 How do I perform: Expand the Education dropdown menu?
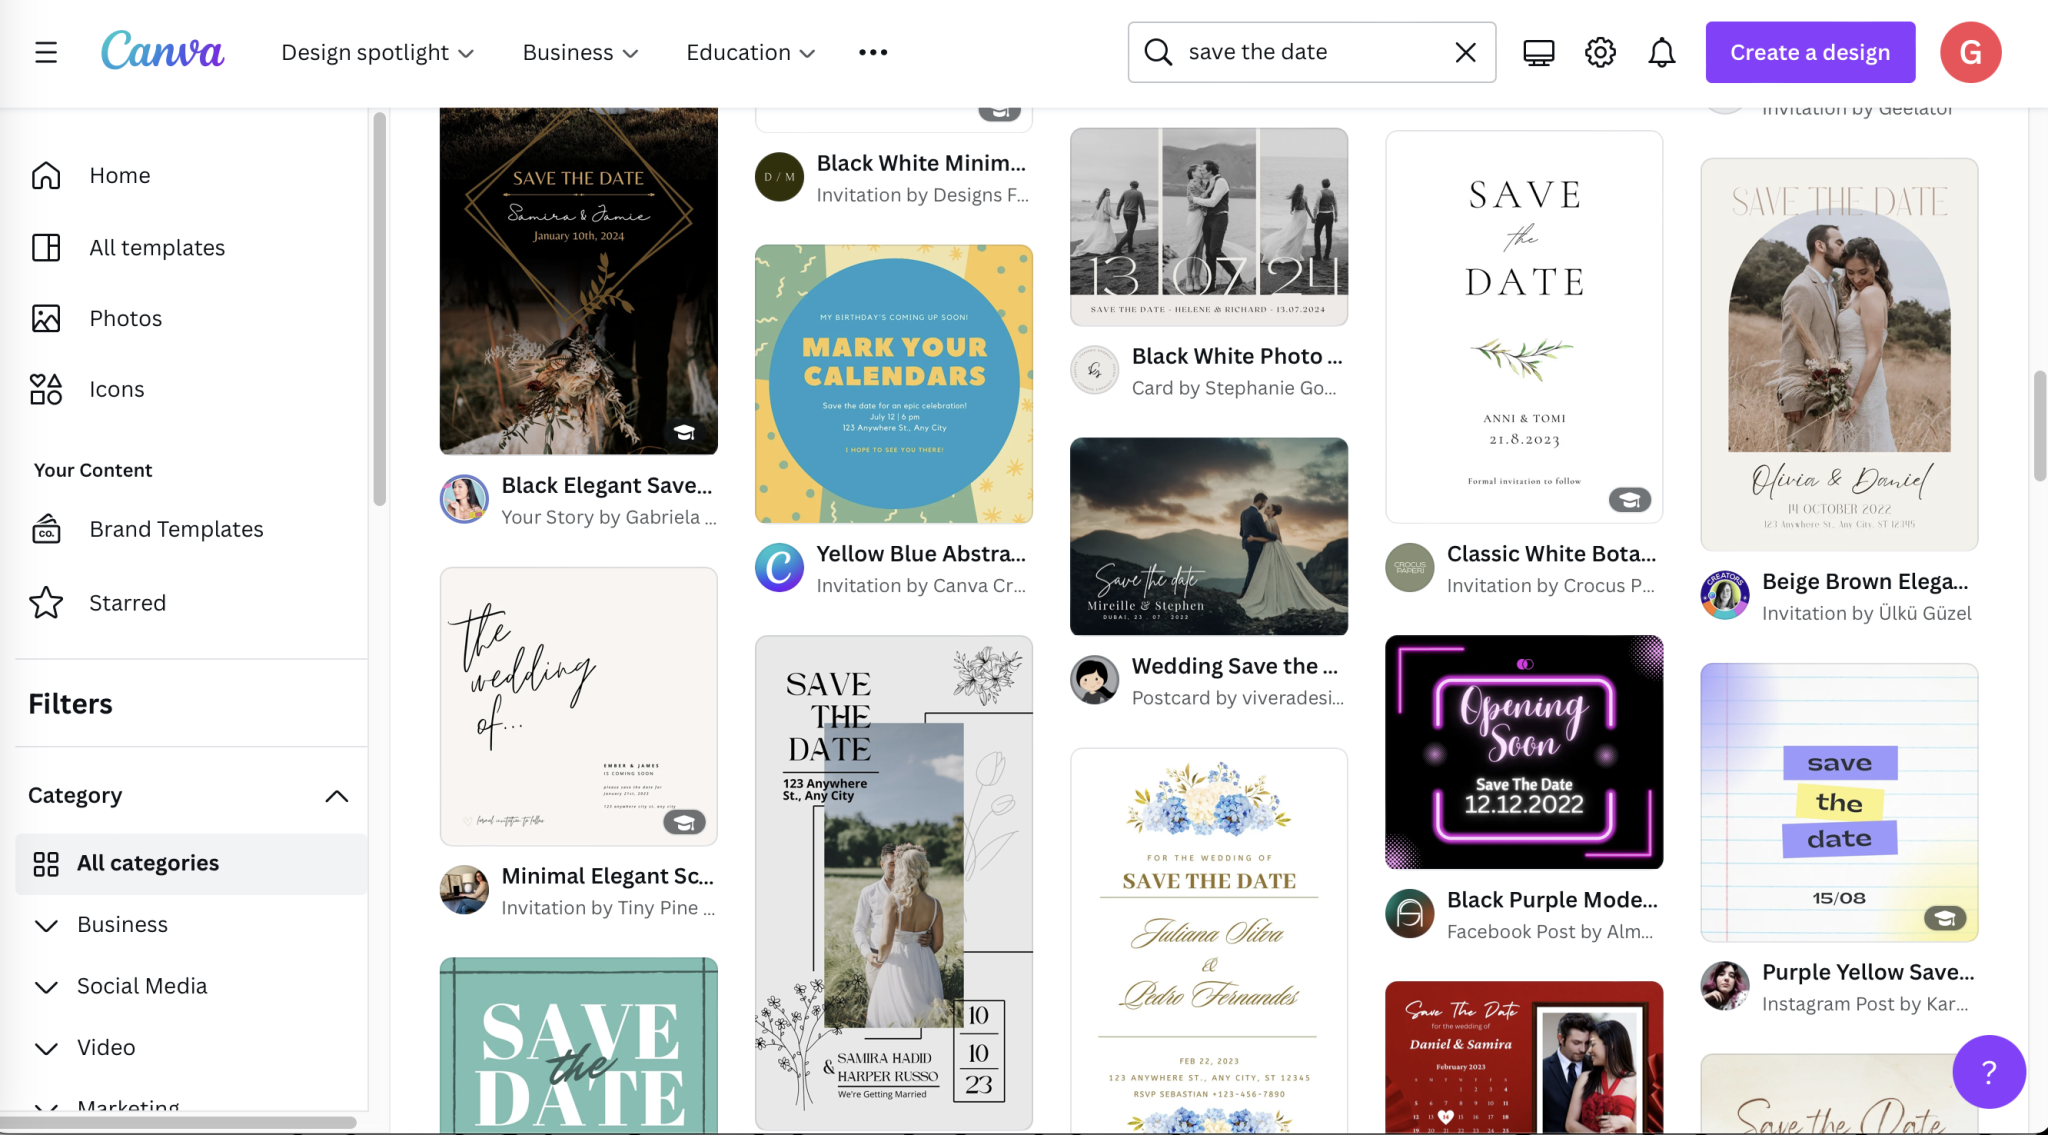[x=750, y=52]
